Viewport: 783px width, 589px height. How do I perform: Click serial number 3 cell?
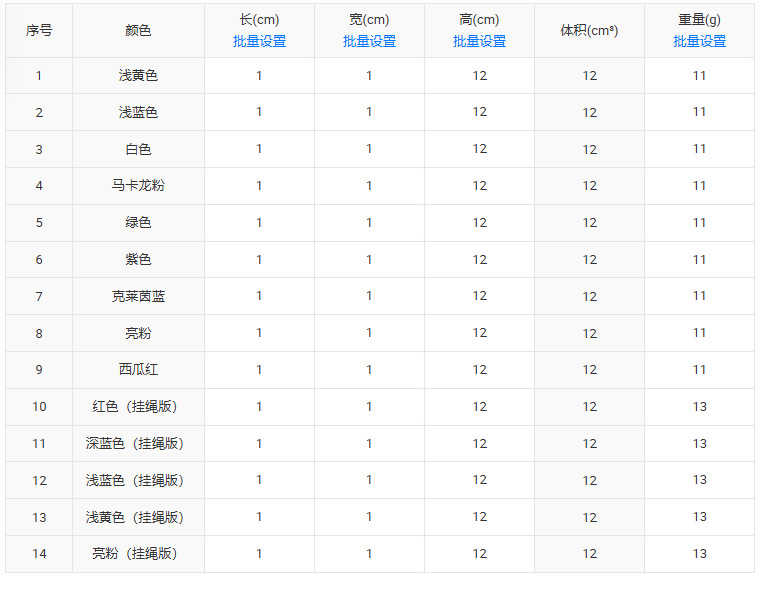[39, 149]
